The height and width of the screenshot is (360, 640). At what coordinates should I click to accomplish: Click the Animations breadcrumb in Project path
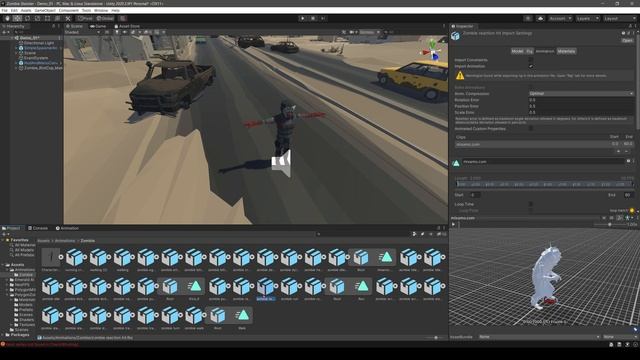(65, 241)
